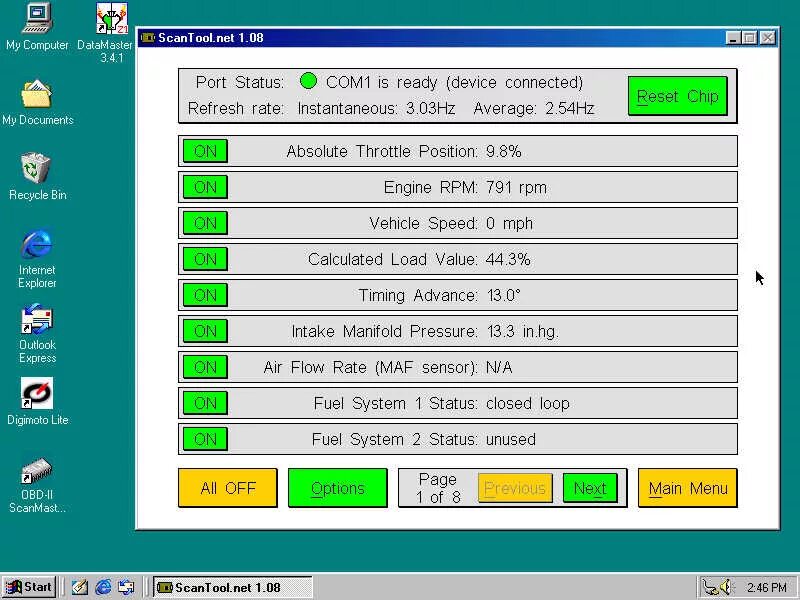Disable the Air Flow Rate MAF sensor
The width and height of the screenshot is (800, 600).
pyautogui.click(x=205, y=367)
